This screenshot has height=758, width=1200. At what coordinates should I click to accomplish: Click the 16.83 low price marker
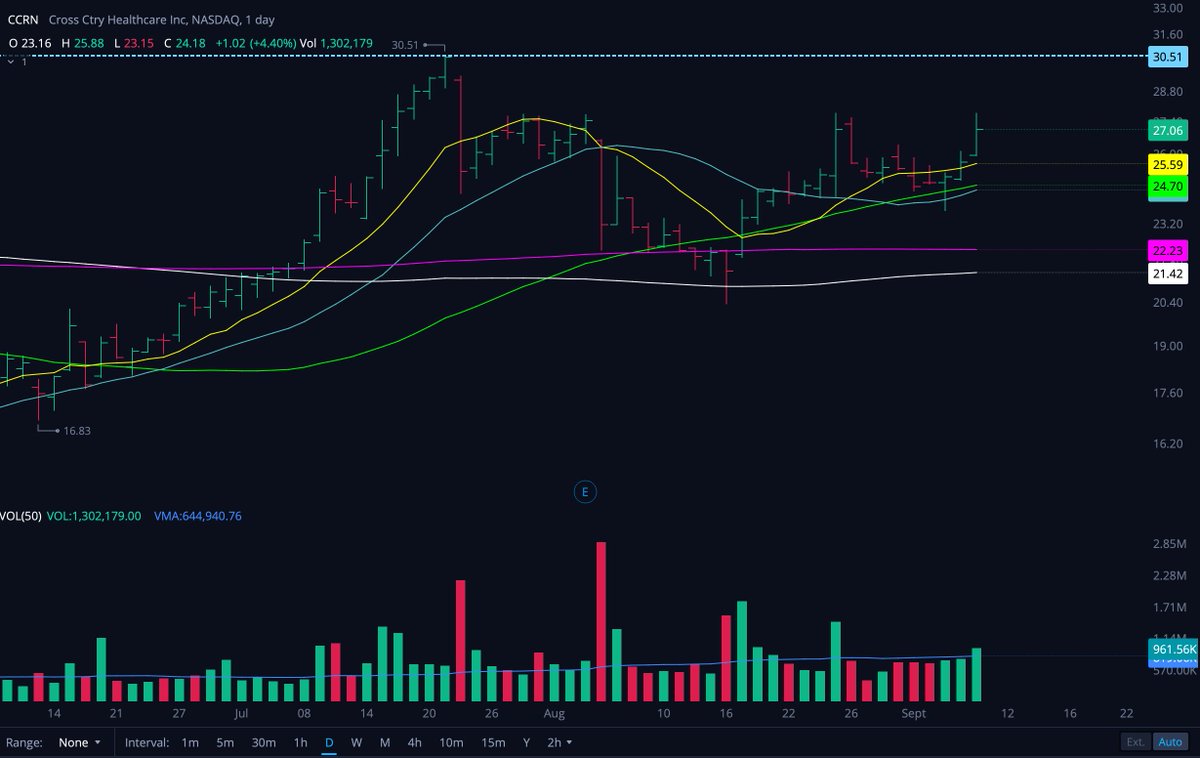tap(76, 430)
